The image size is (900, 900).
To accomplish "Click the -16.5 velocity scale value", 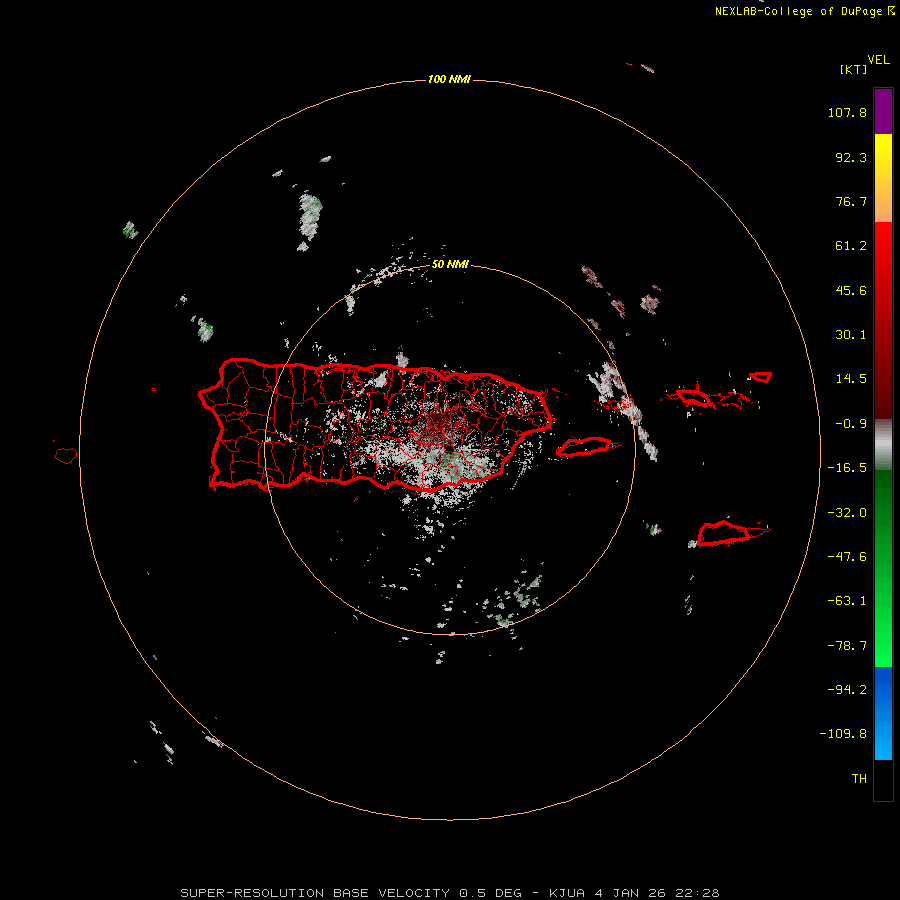I will pyautogui.click(x=847, y=468).
